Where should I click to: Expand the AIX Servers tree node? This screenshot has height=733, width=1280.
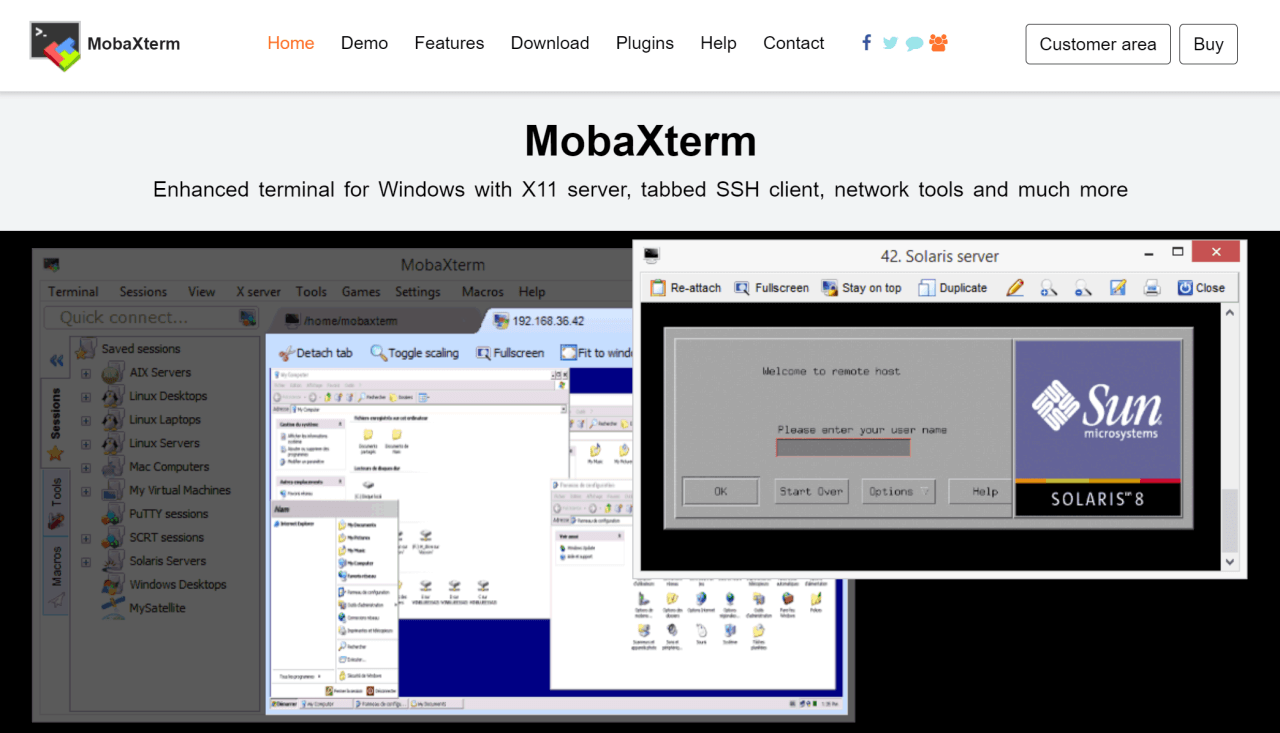click(x=86, y=373)
